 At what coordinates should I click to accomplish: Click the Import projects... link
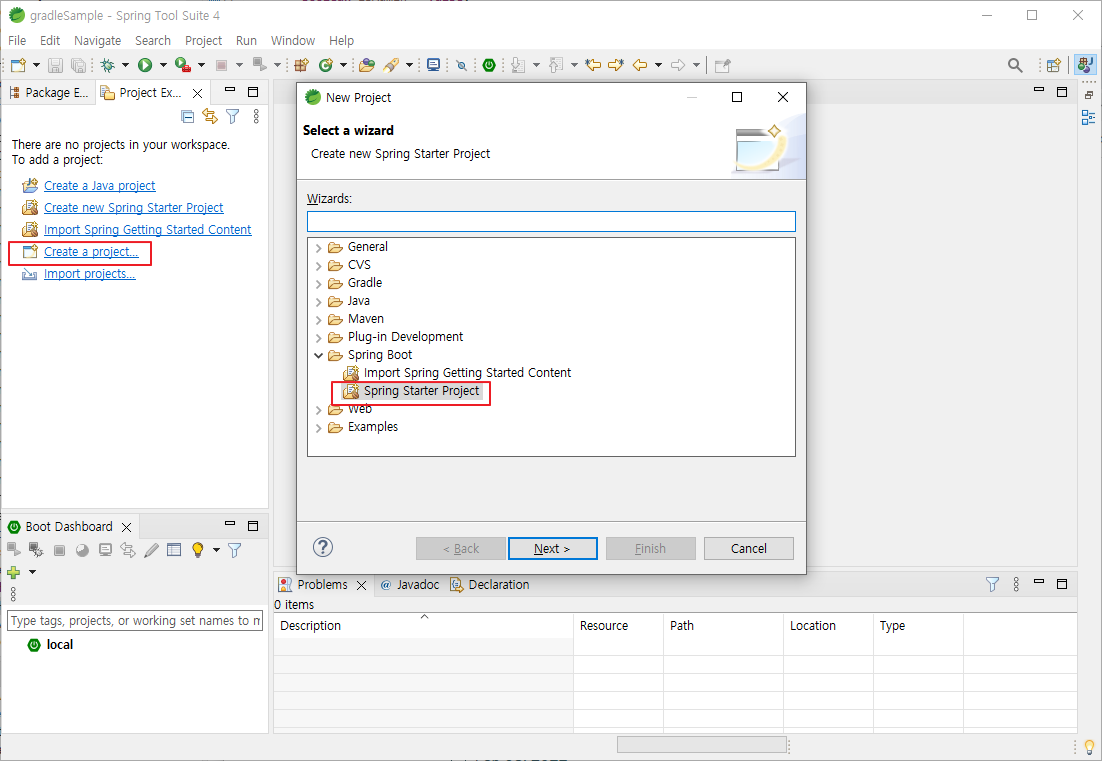[89, 274]
